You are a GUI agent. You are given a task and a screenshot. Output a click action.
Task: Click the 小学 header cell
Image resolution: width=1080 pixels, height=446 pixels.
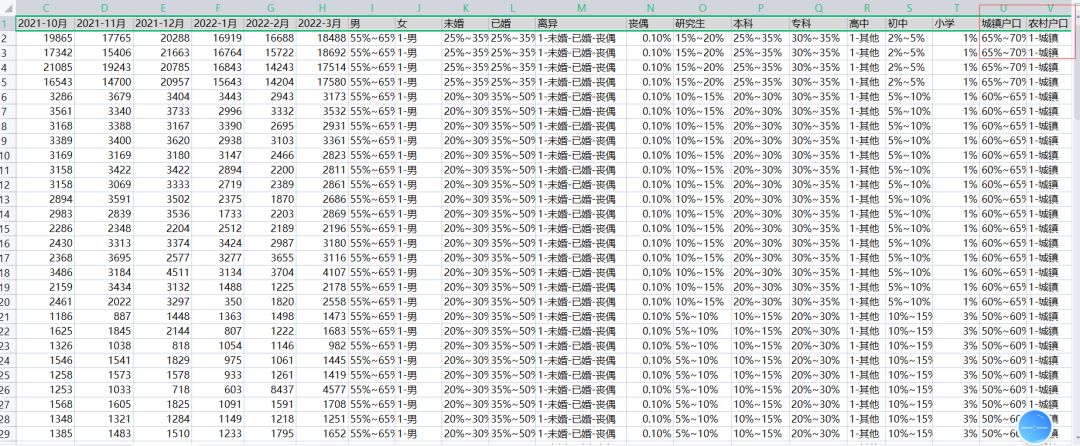(x=956, y=24)
